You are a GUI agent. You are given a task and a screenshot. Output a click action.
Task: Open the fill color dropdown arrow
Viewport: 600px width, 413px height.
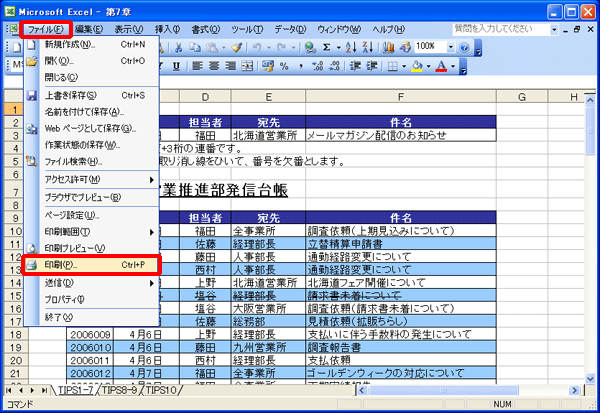click(429, 67)
